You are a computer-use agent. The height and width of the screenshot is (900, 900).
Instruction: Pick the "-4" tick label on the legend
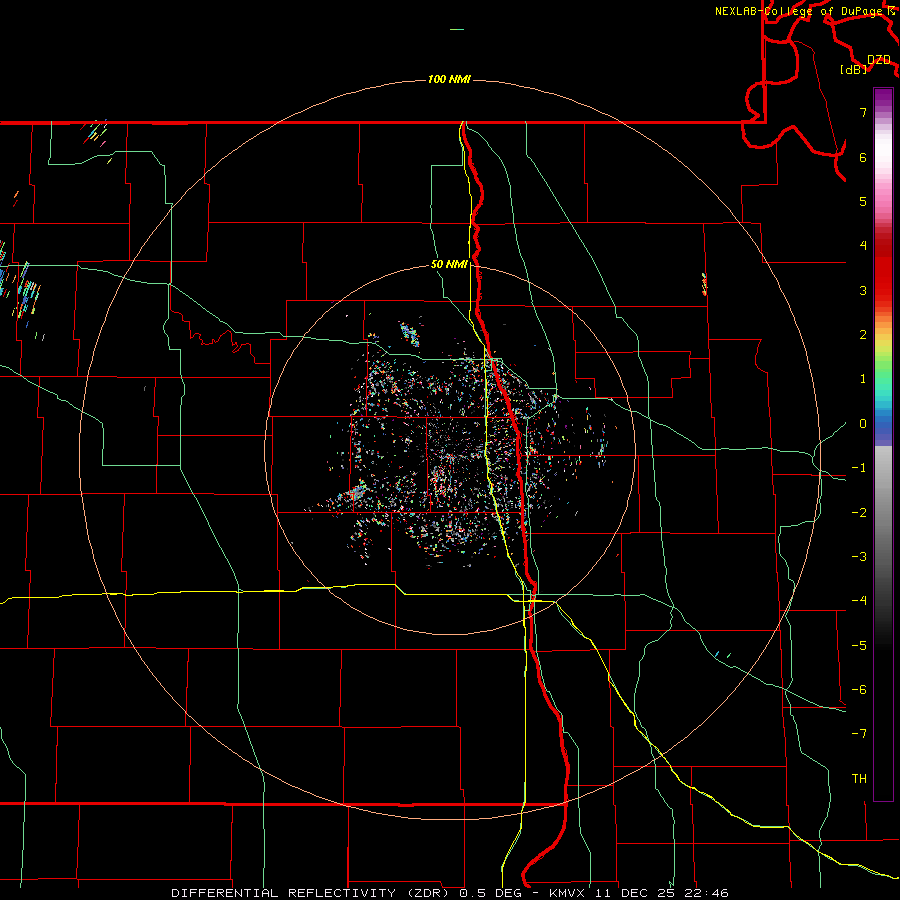859,601
